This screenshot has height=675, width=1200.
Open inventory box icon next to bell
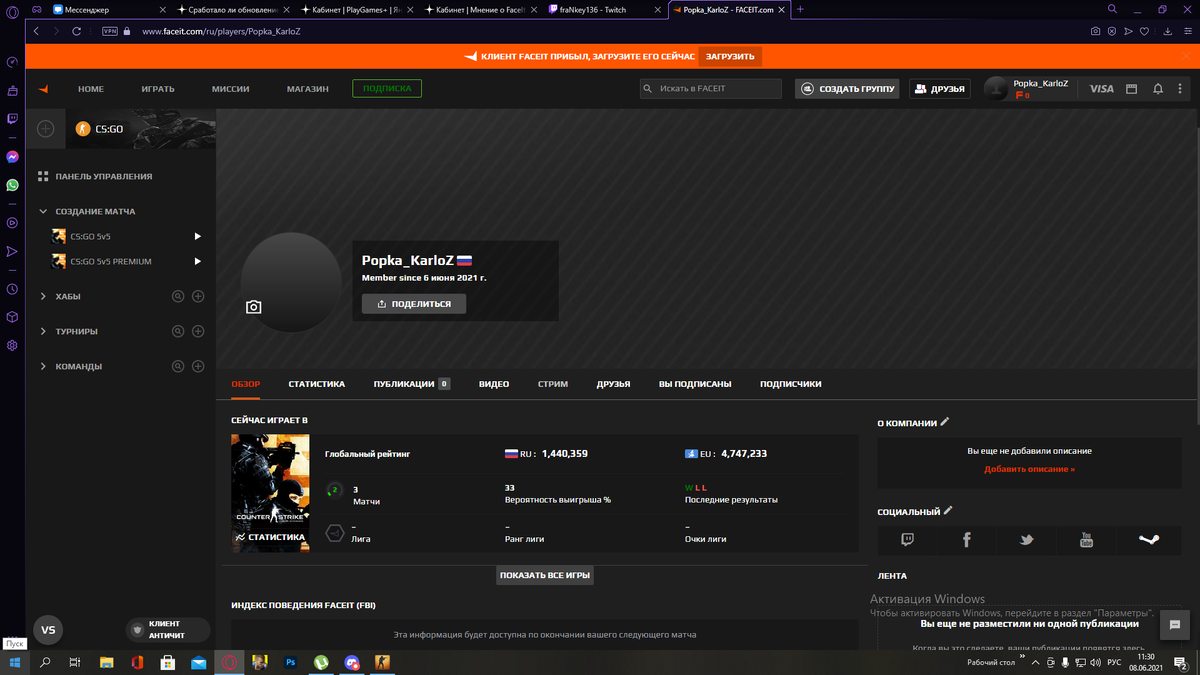(1132, 89)
